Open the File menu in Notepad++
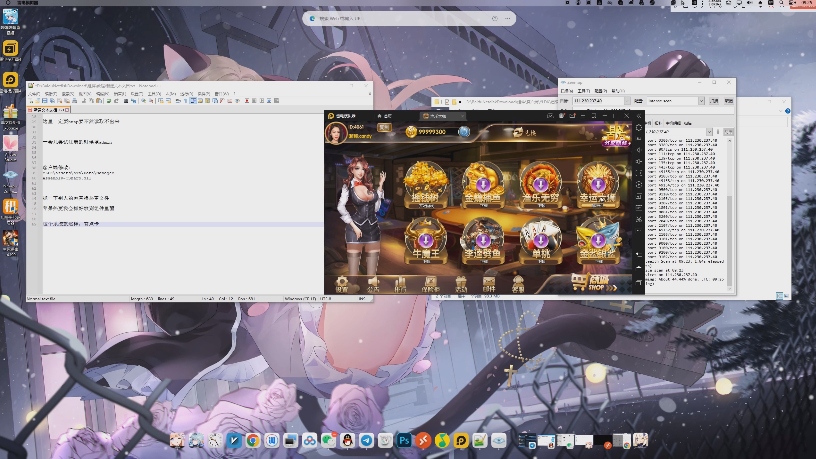 [35, 94]
